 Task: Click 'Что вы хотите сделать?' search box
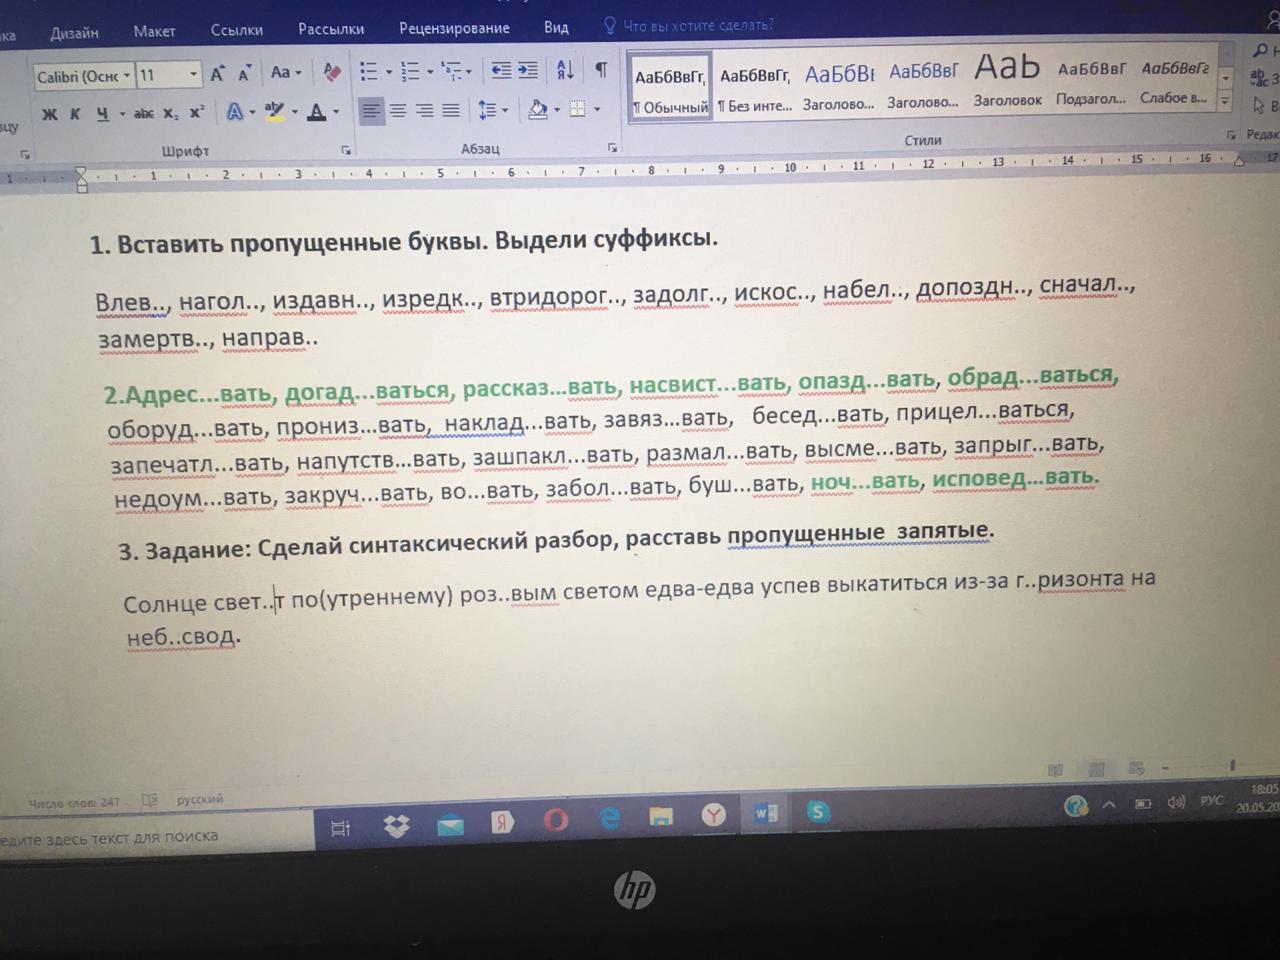tap(688, 25)
